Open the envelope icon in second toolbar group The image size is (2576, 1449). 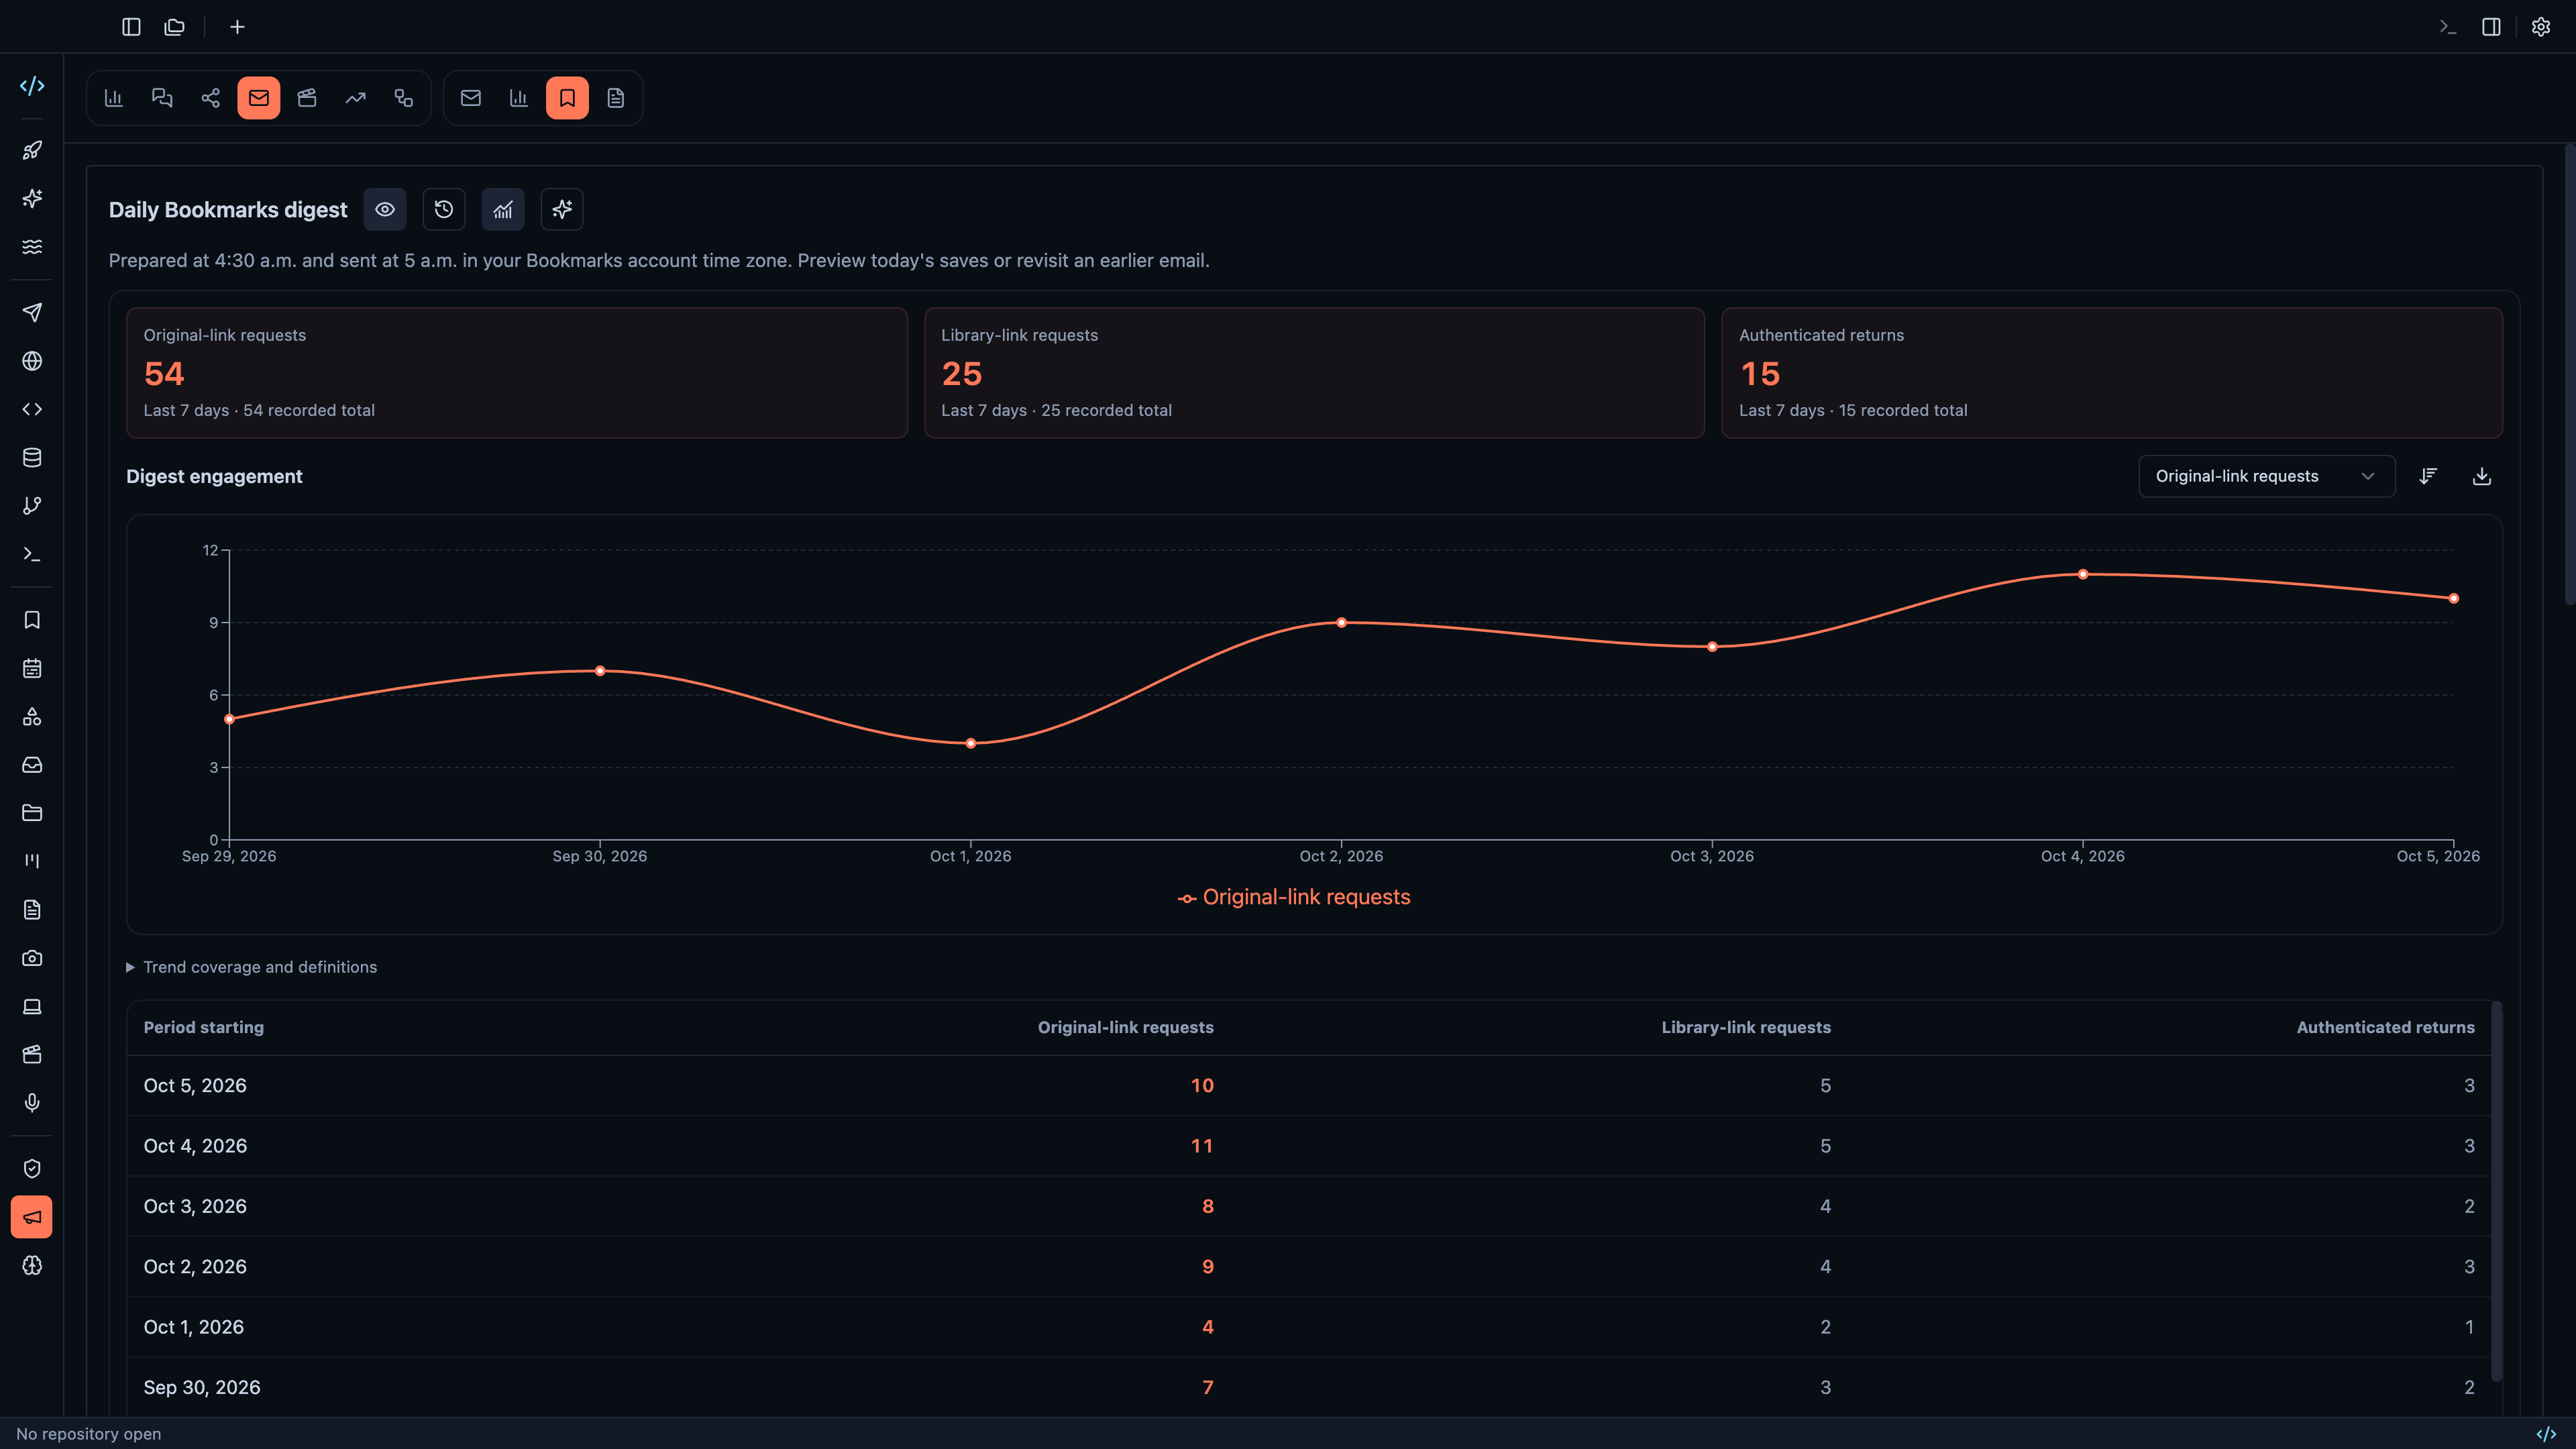471,98
